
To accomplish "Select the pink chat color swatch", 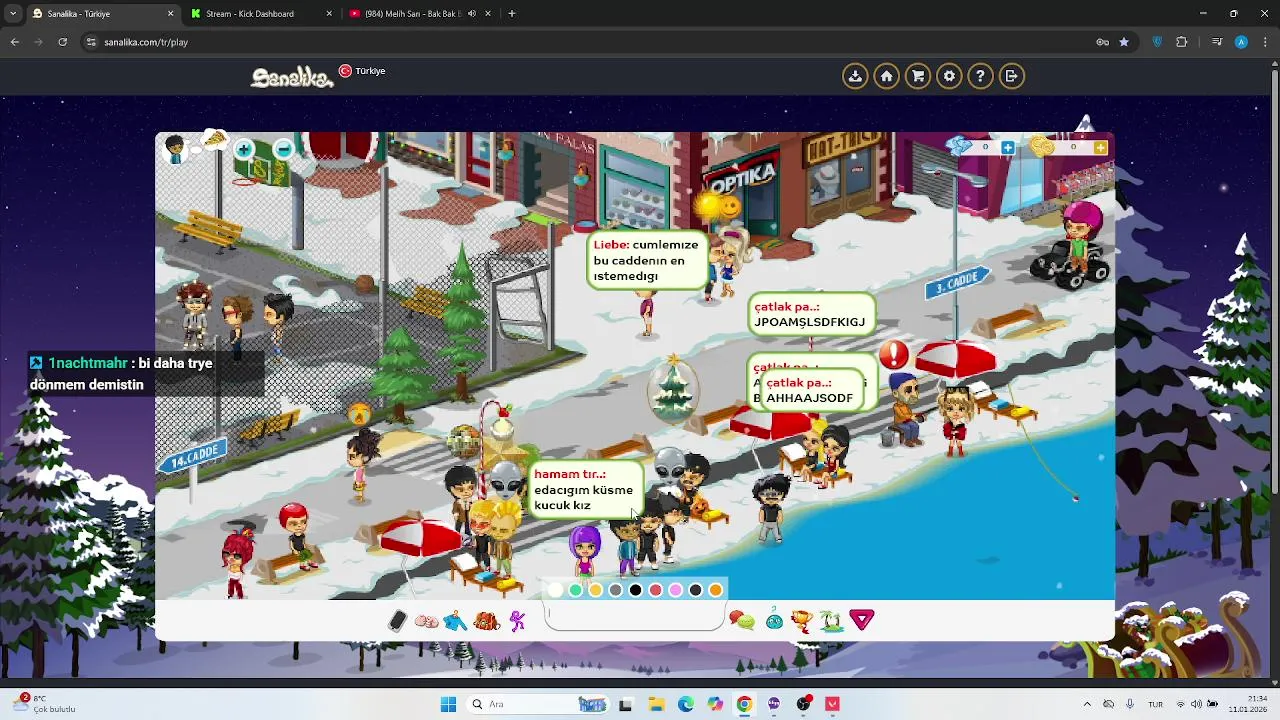I will pos(676,590).
